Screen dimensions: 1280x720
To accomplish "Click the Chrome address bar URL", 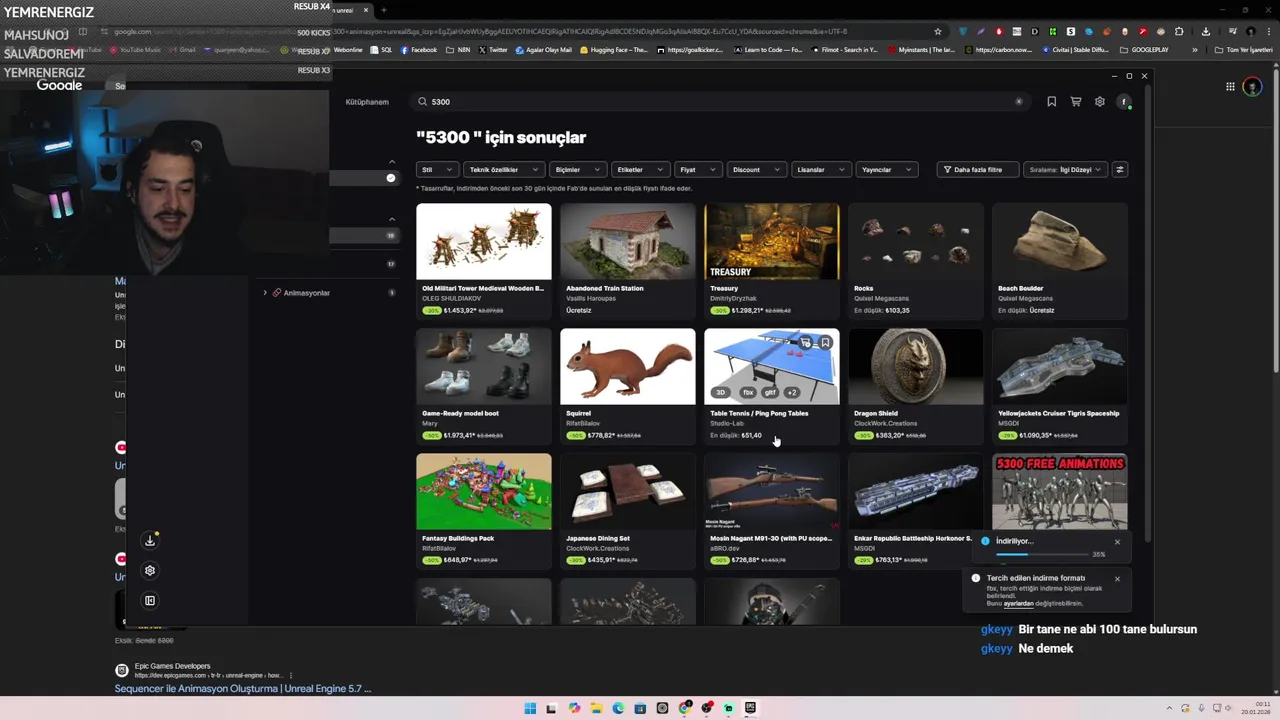I will (x=520, y=31).
